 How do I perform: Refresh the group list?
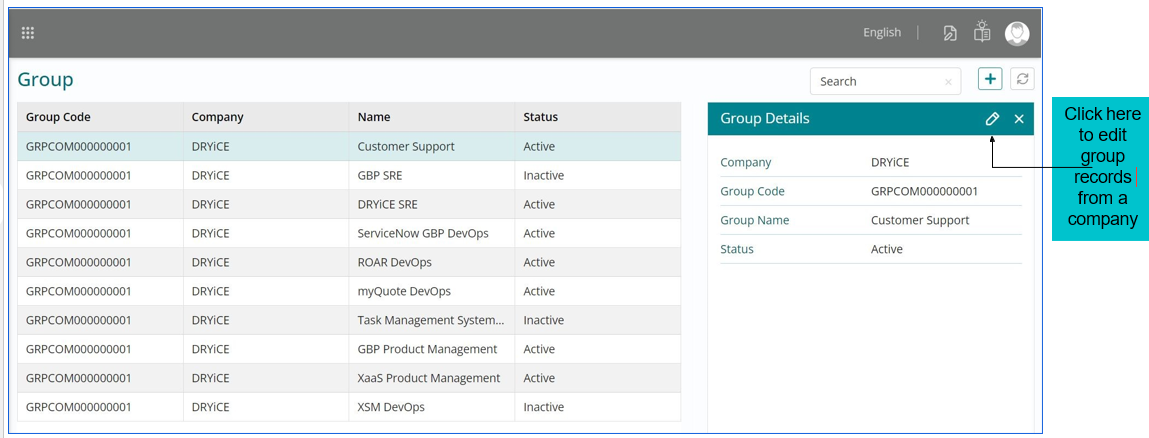click(1022, 79)
